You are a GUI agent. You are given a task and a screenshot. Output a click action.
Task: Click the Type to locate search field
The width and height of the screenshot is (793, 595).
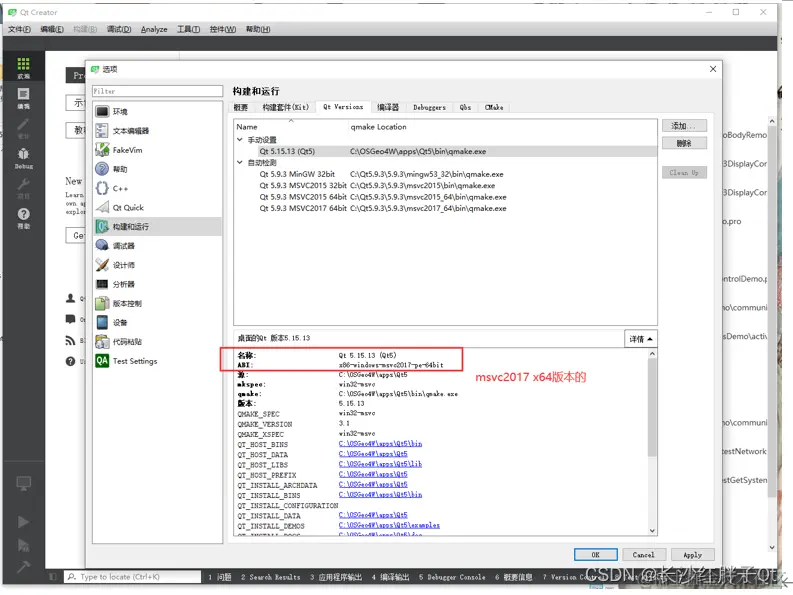coord(133,577)
